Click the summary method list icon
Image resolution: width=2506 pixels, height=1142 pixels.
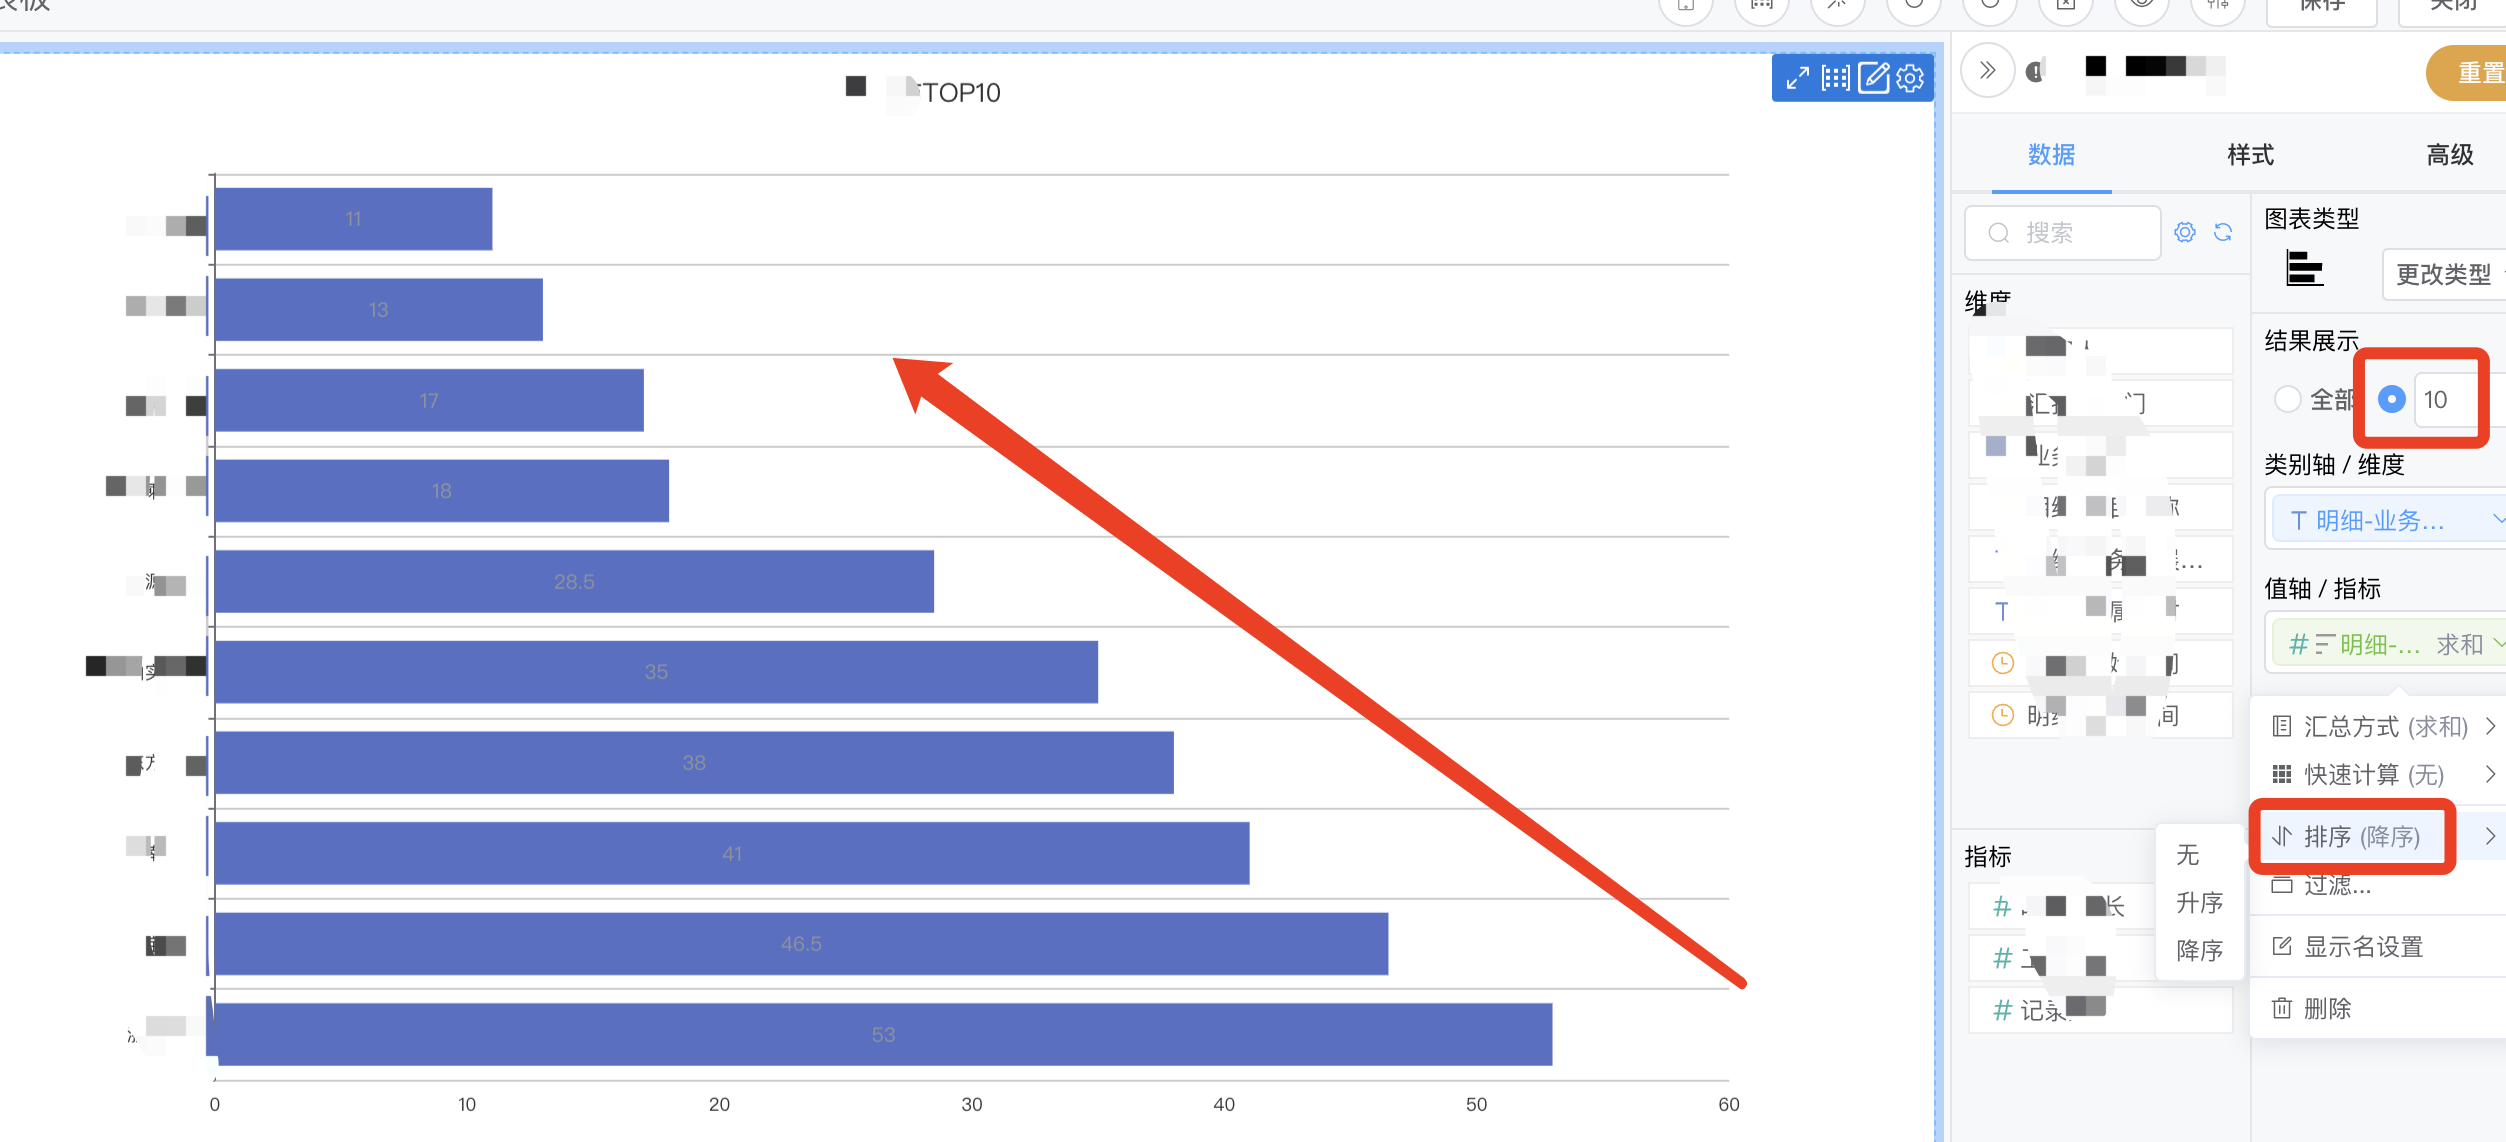(2282, 726)
